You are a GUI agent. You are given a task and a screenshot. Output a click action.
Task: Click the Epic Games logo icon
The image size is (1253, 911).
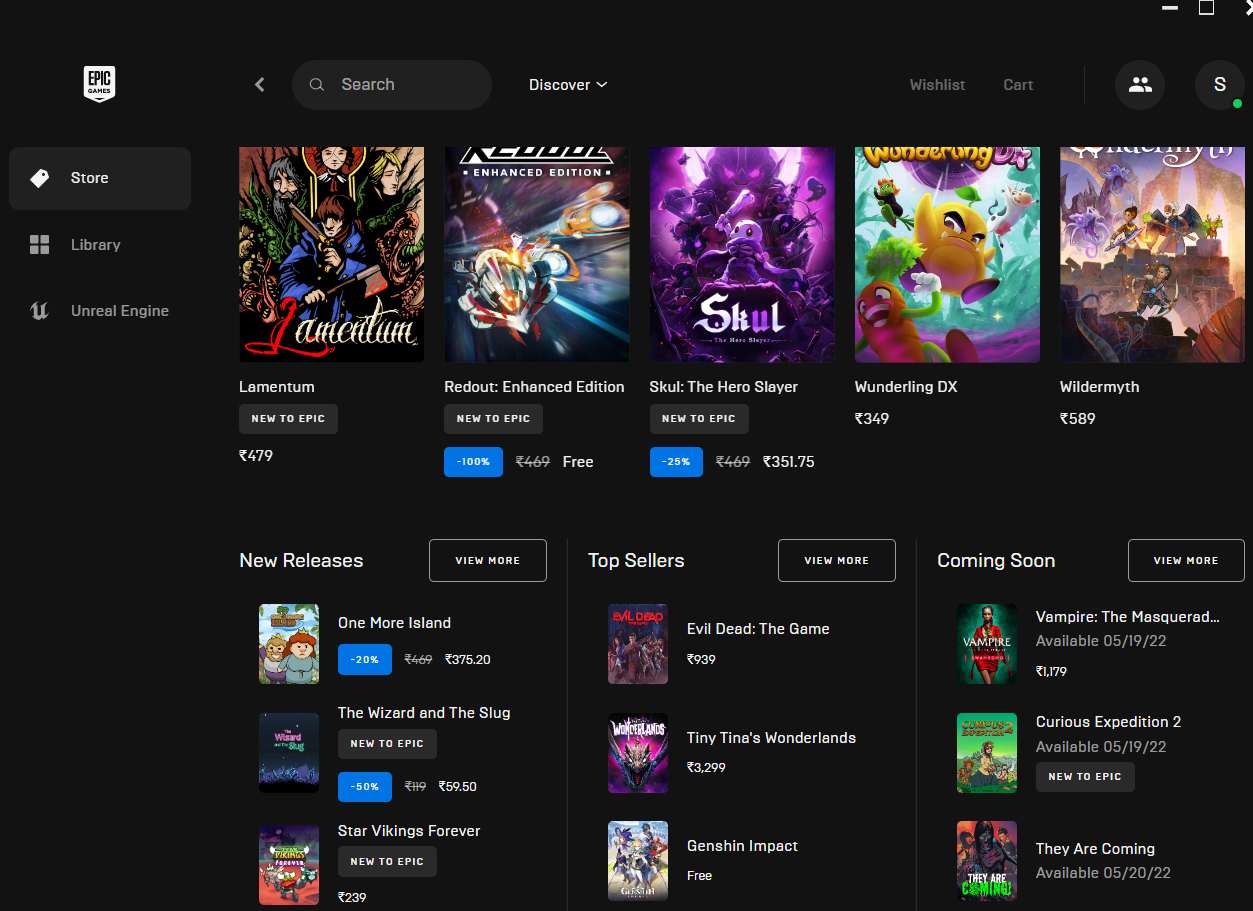[99, 84]
